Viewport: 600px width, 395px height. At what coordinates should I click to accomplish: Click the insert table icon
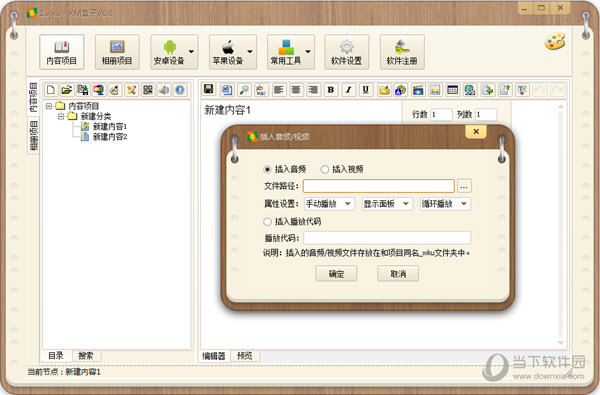(x=453, y=90)
